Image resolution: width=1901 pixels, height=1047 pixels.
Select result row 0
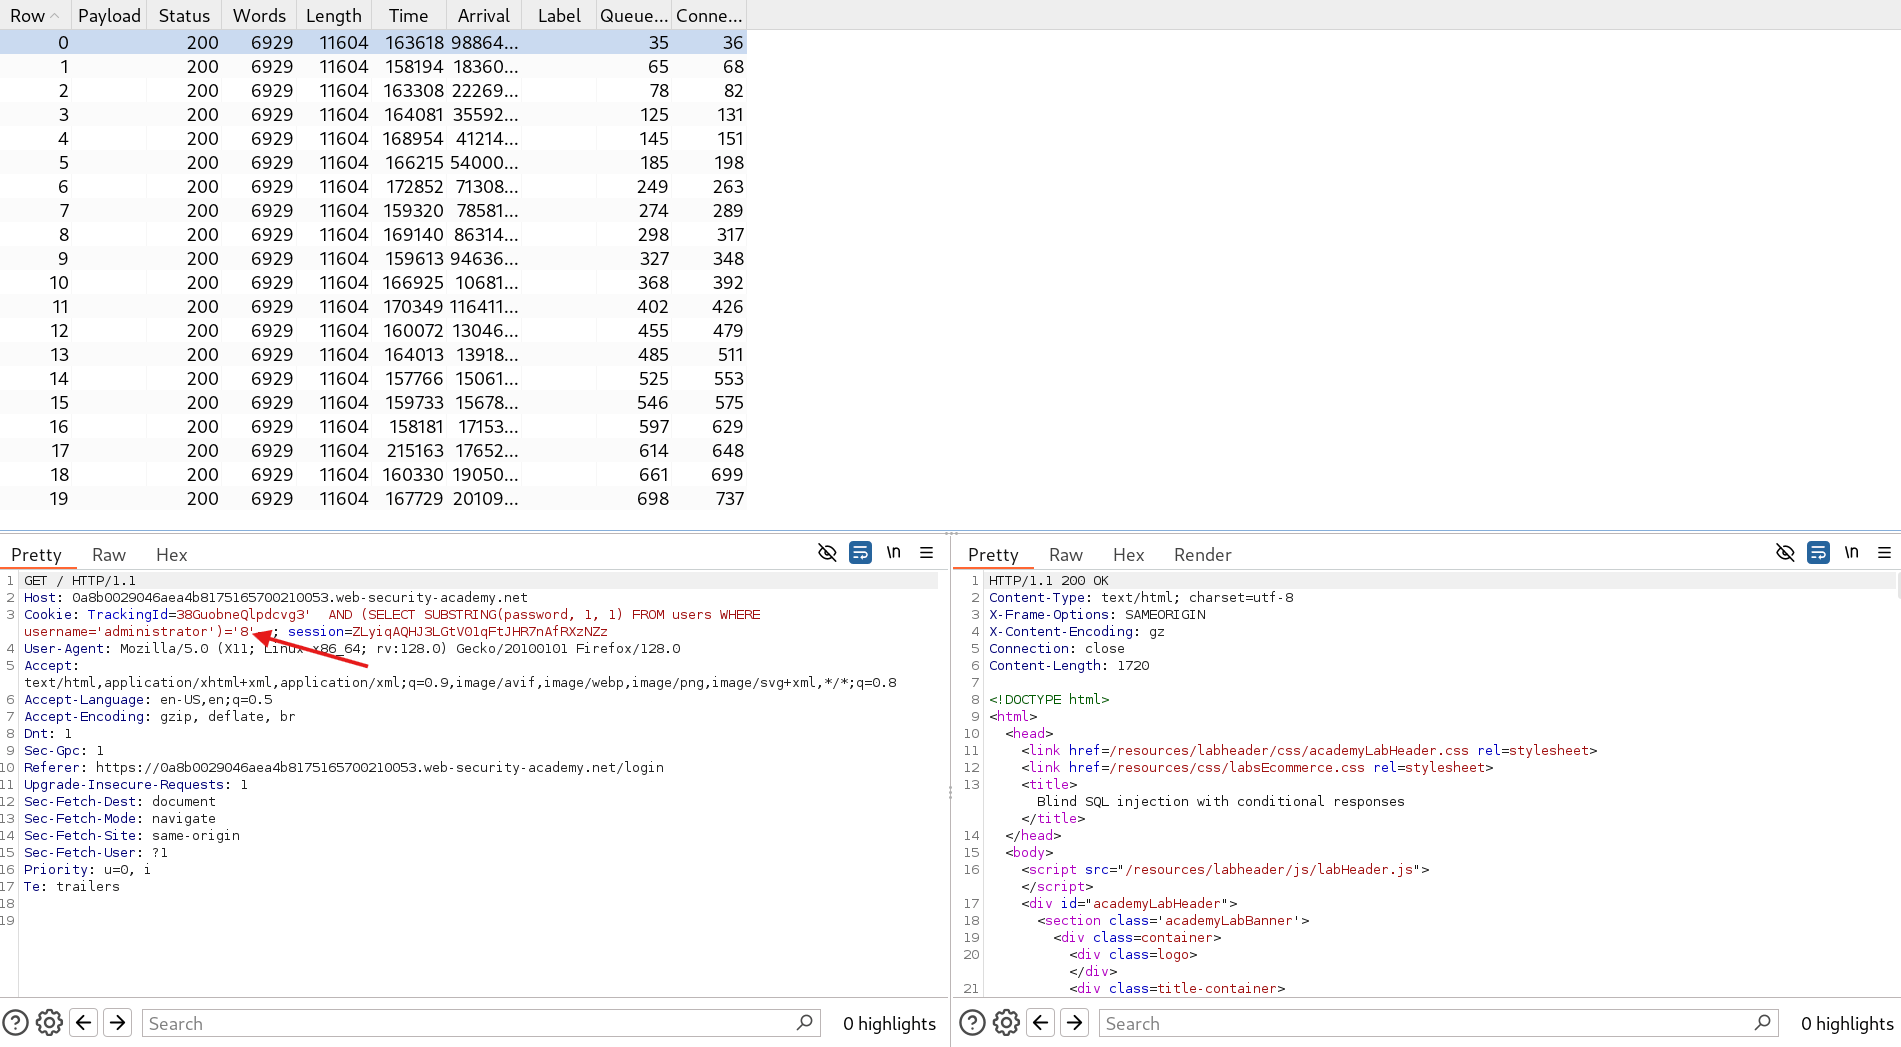373,42
